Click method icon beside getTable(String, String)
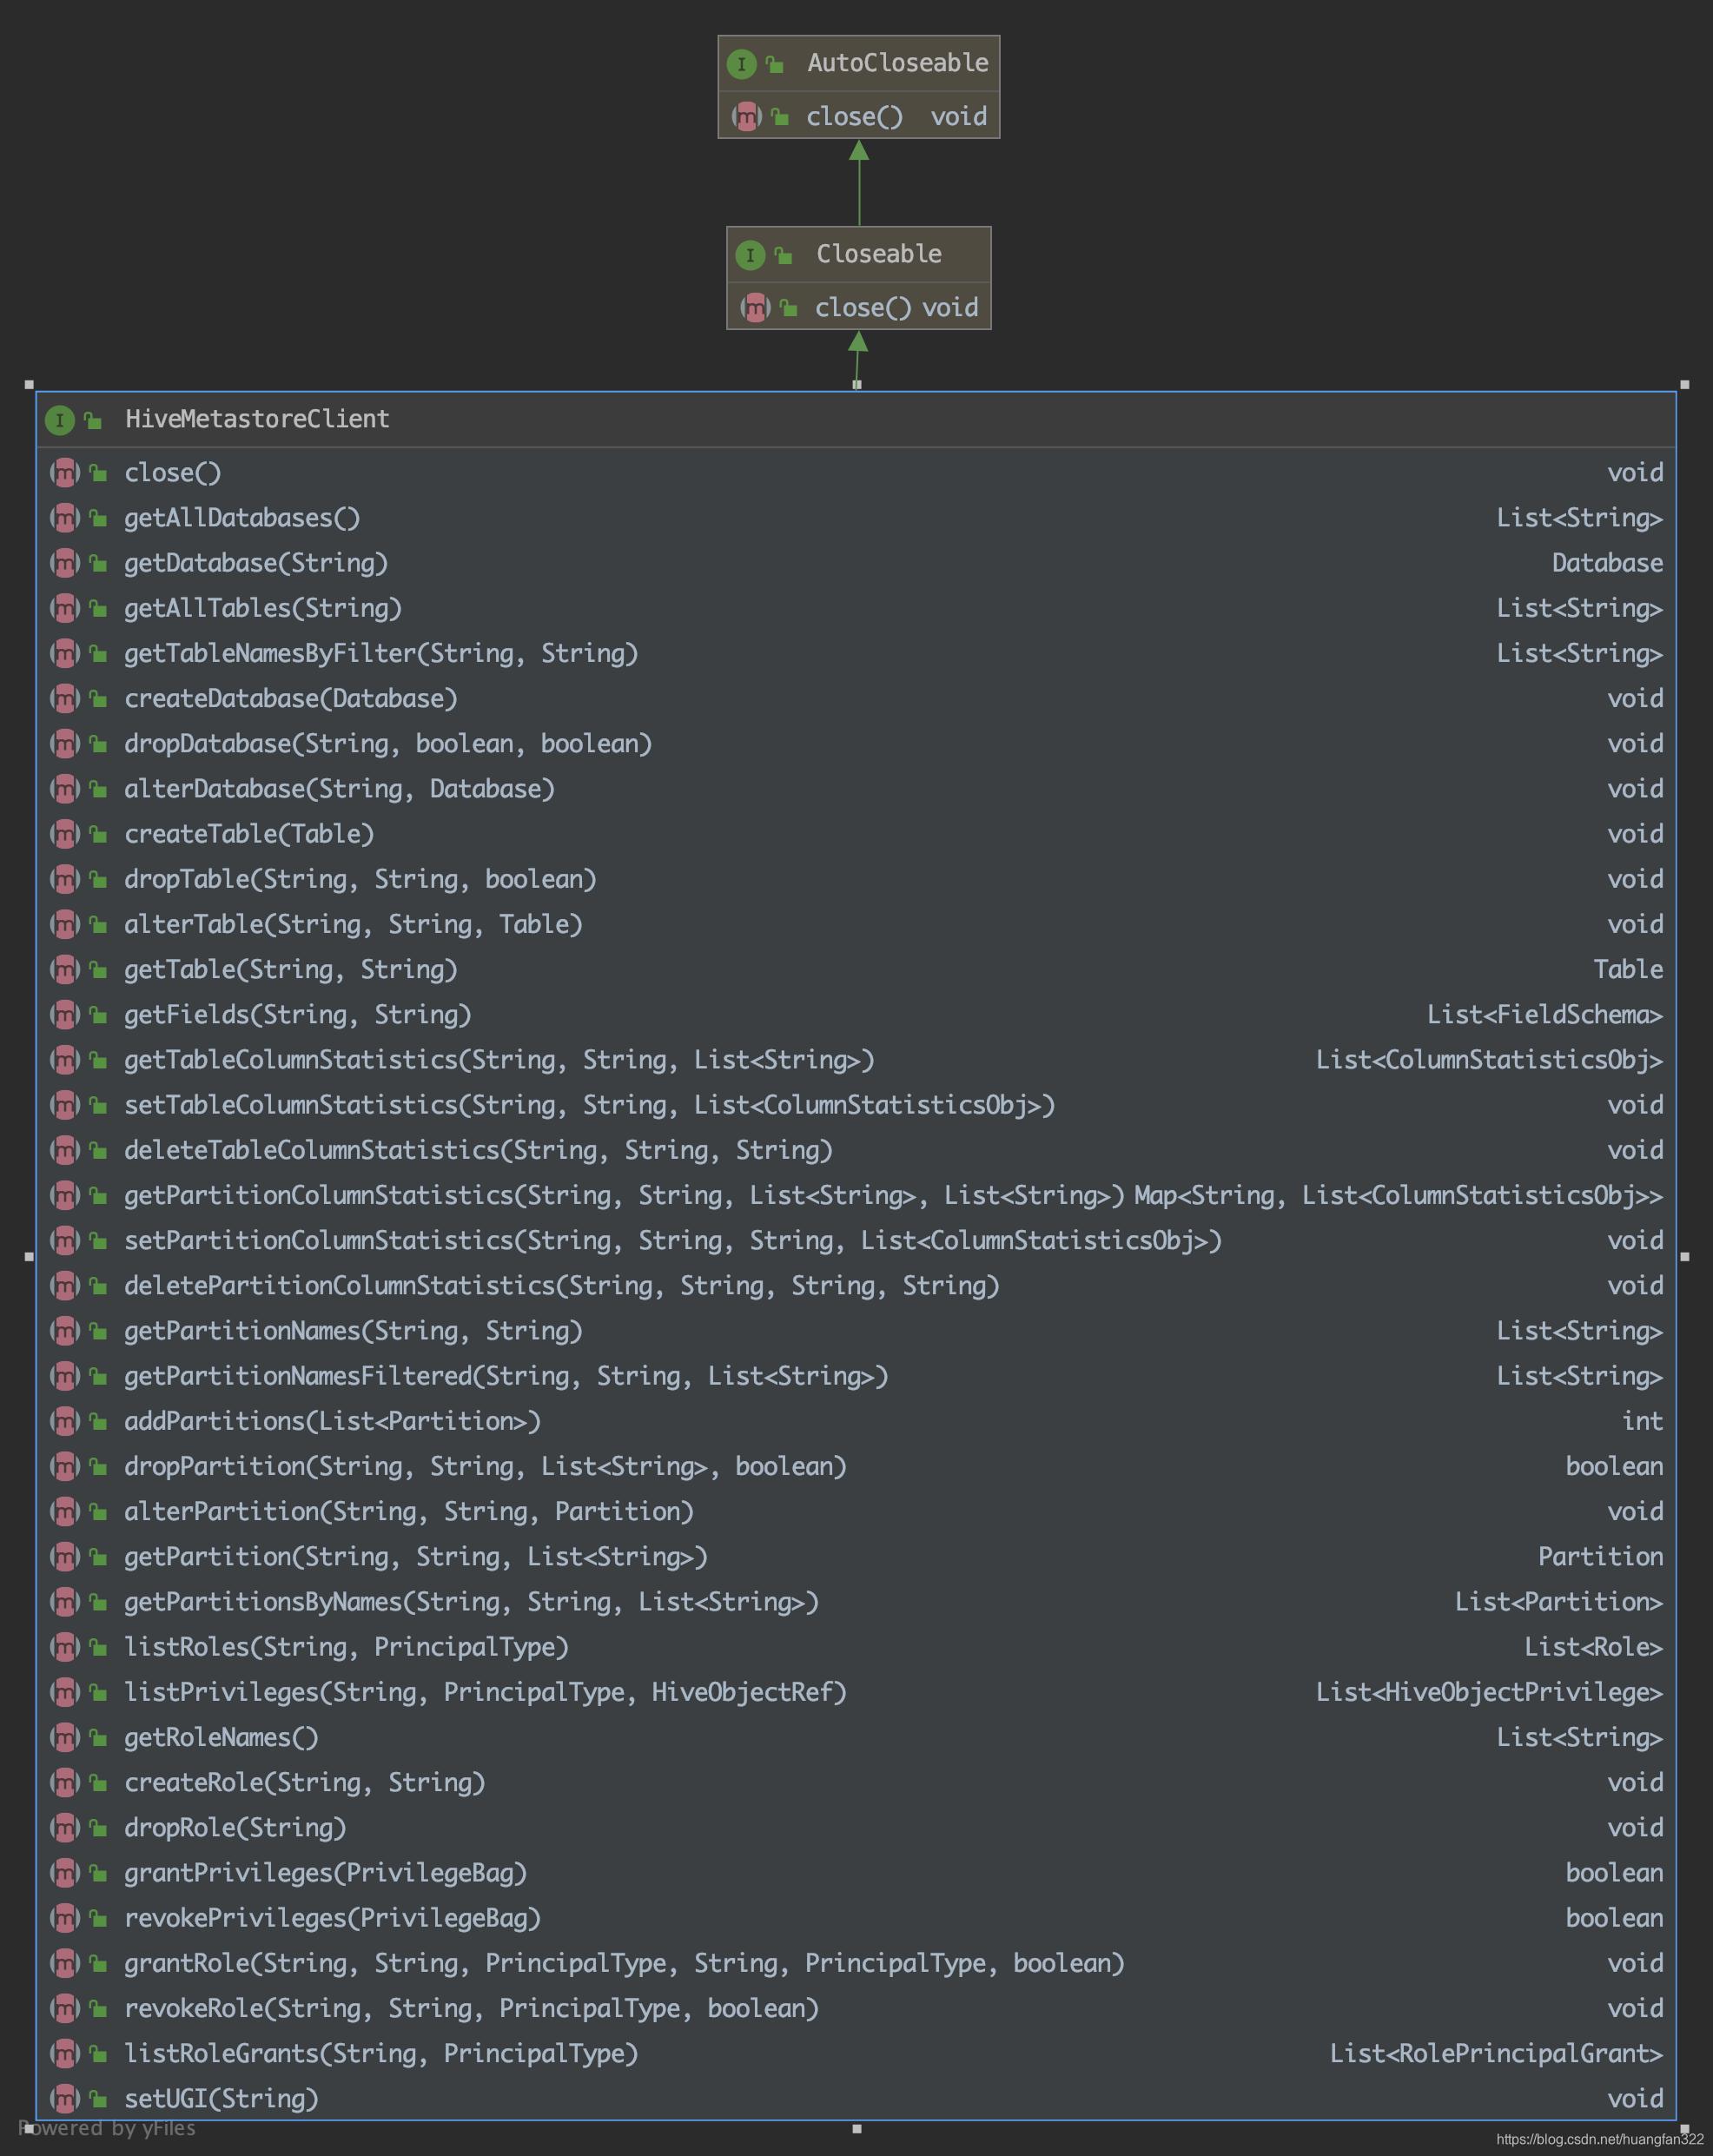Viewport: 1713px width, 2156px height. click(65, 969)
